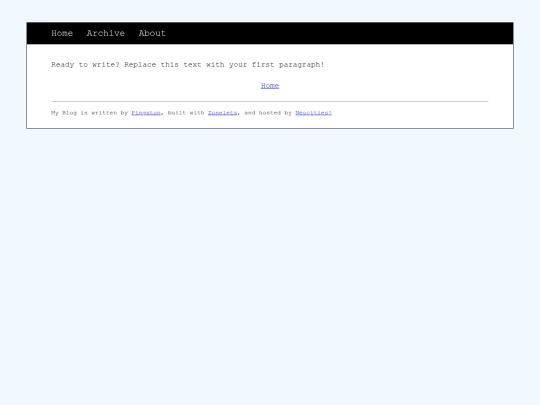Image resolution: width=540 pixels, height=405 pixels.
Task: Follow the centered blue Home link
Action: click(x=270, y=86)
